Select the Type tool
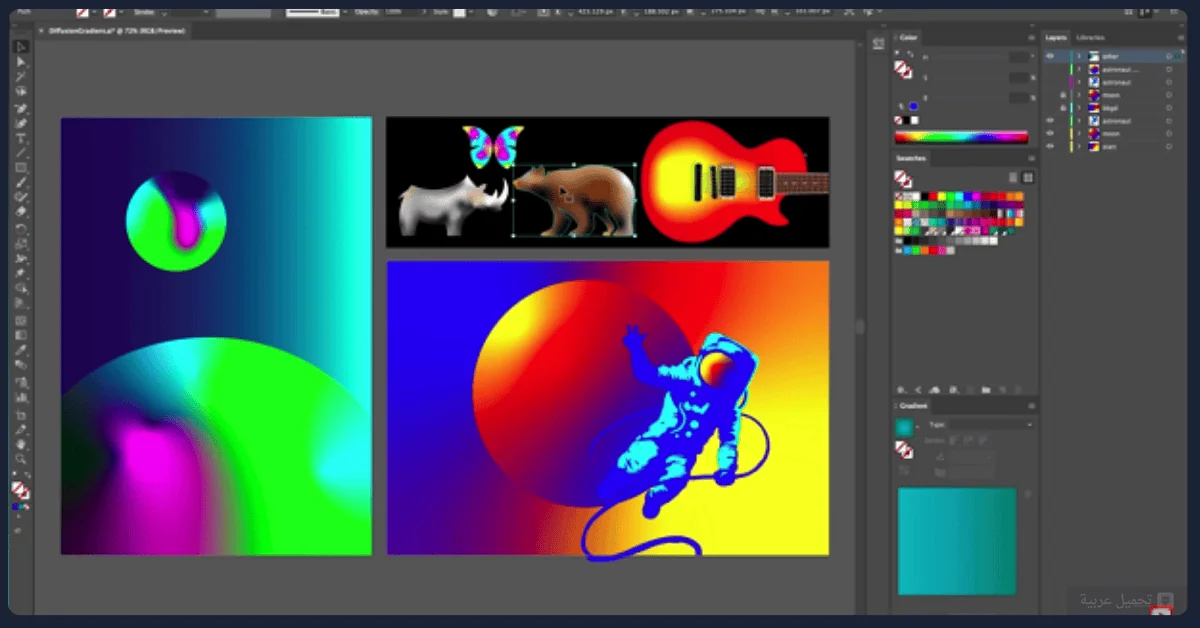Viewport: 1200px width, 628px height. [x=20, y=138]
